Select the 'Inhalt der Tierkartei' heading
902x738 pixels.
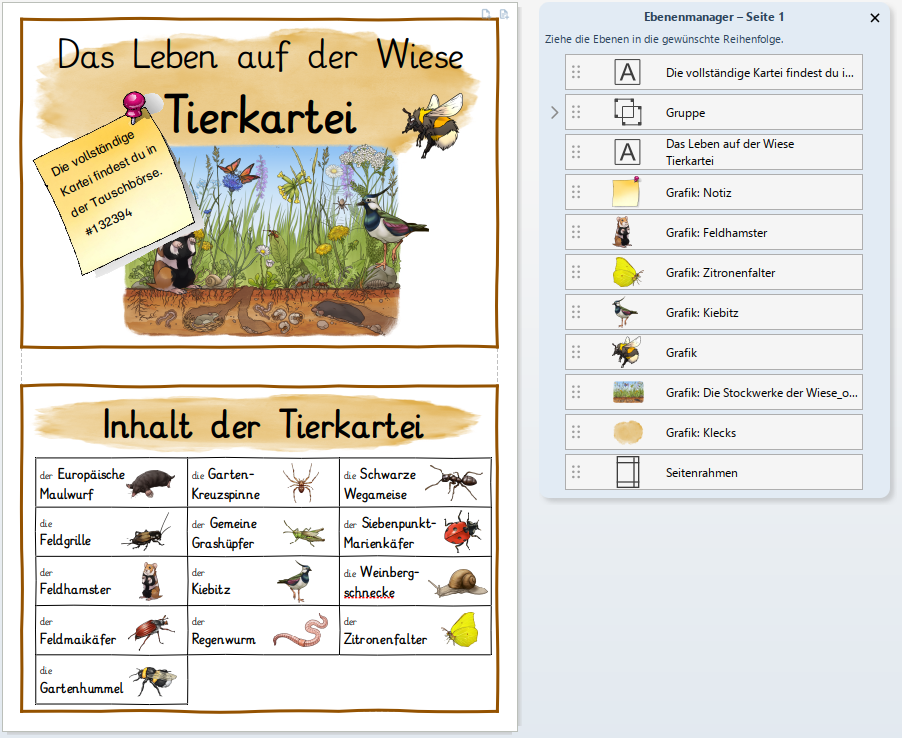(263, 424)
